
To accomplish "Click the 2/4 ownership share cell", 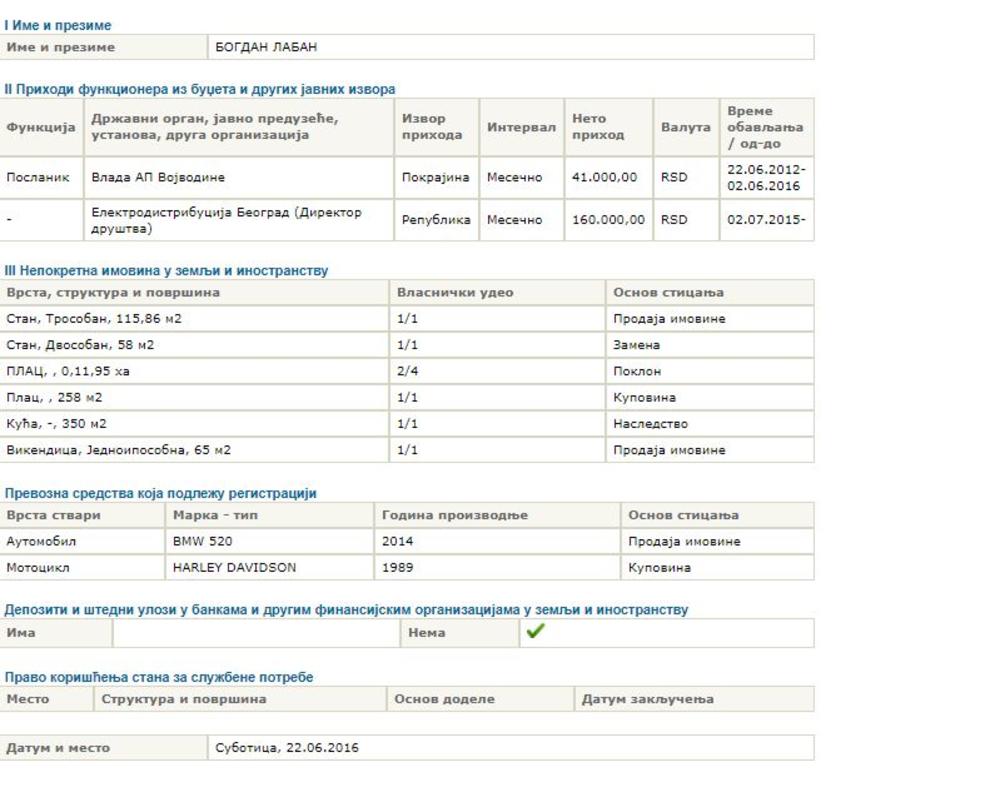I will click(408, 371).
